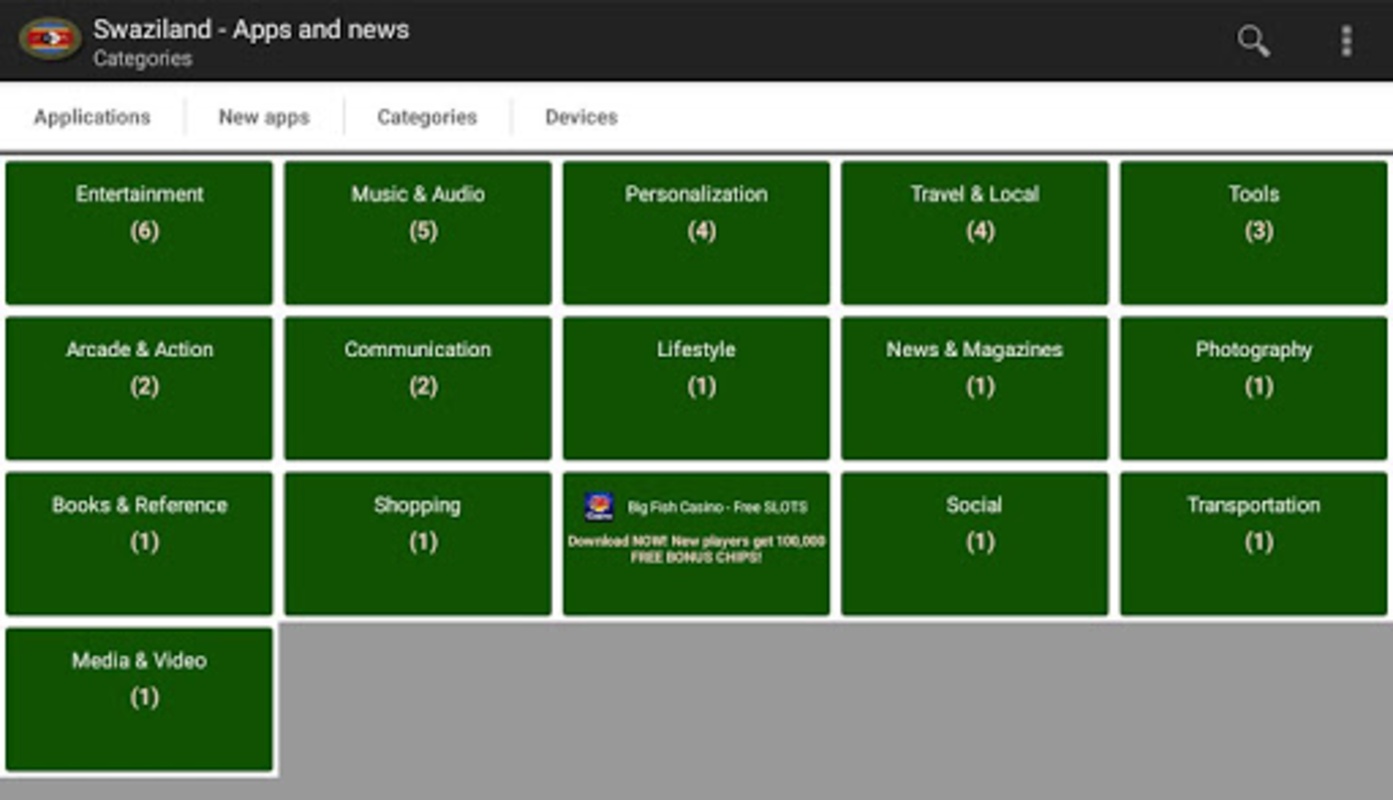Switch to the Applications tab
The image size is (1393, 800).
click(x=92, y=117)
